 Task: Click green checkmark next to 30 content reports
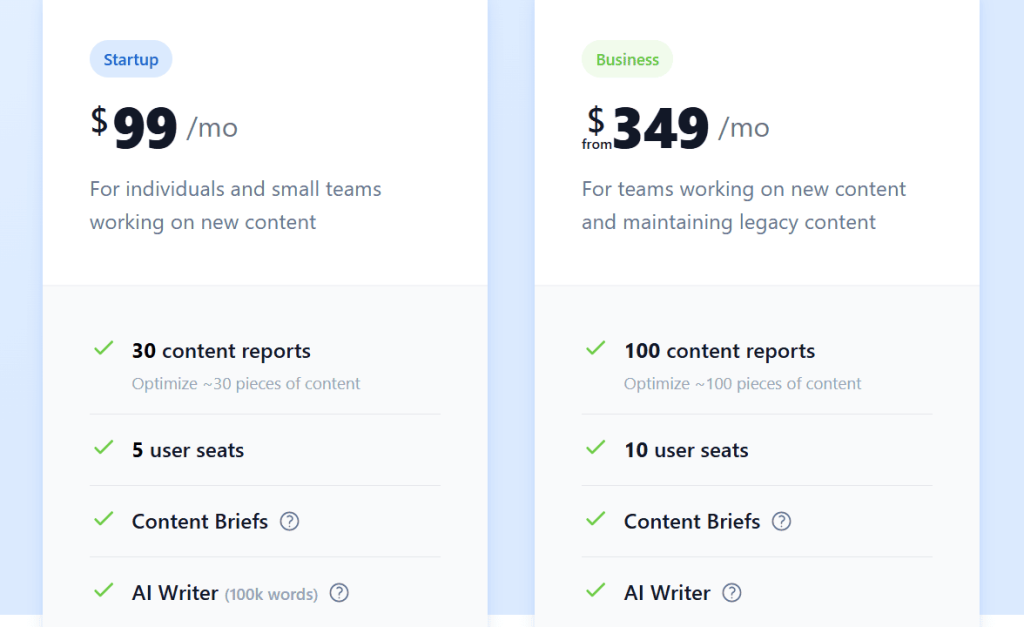click(x=103, y=349)
